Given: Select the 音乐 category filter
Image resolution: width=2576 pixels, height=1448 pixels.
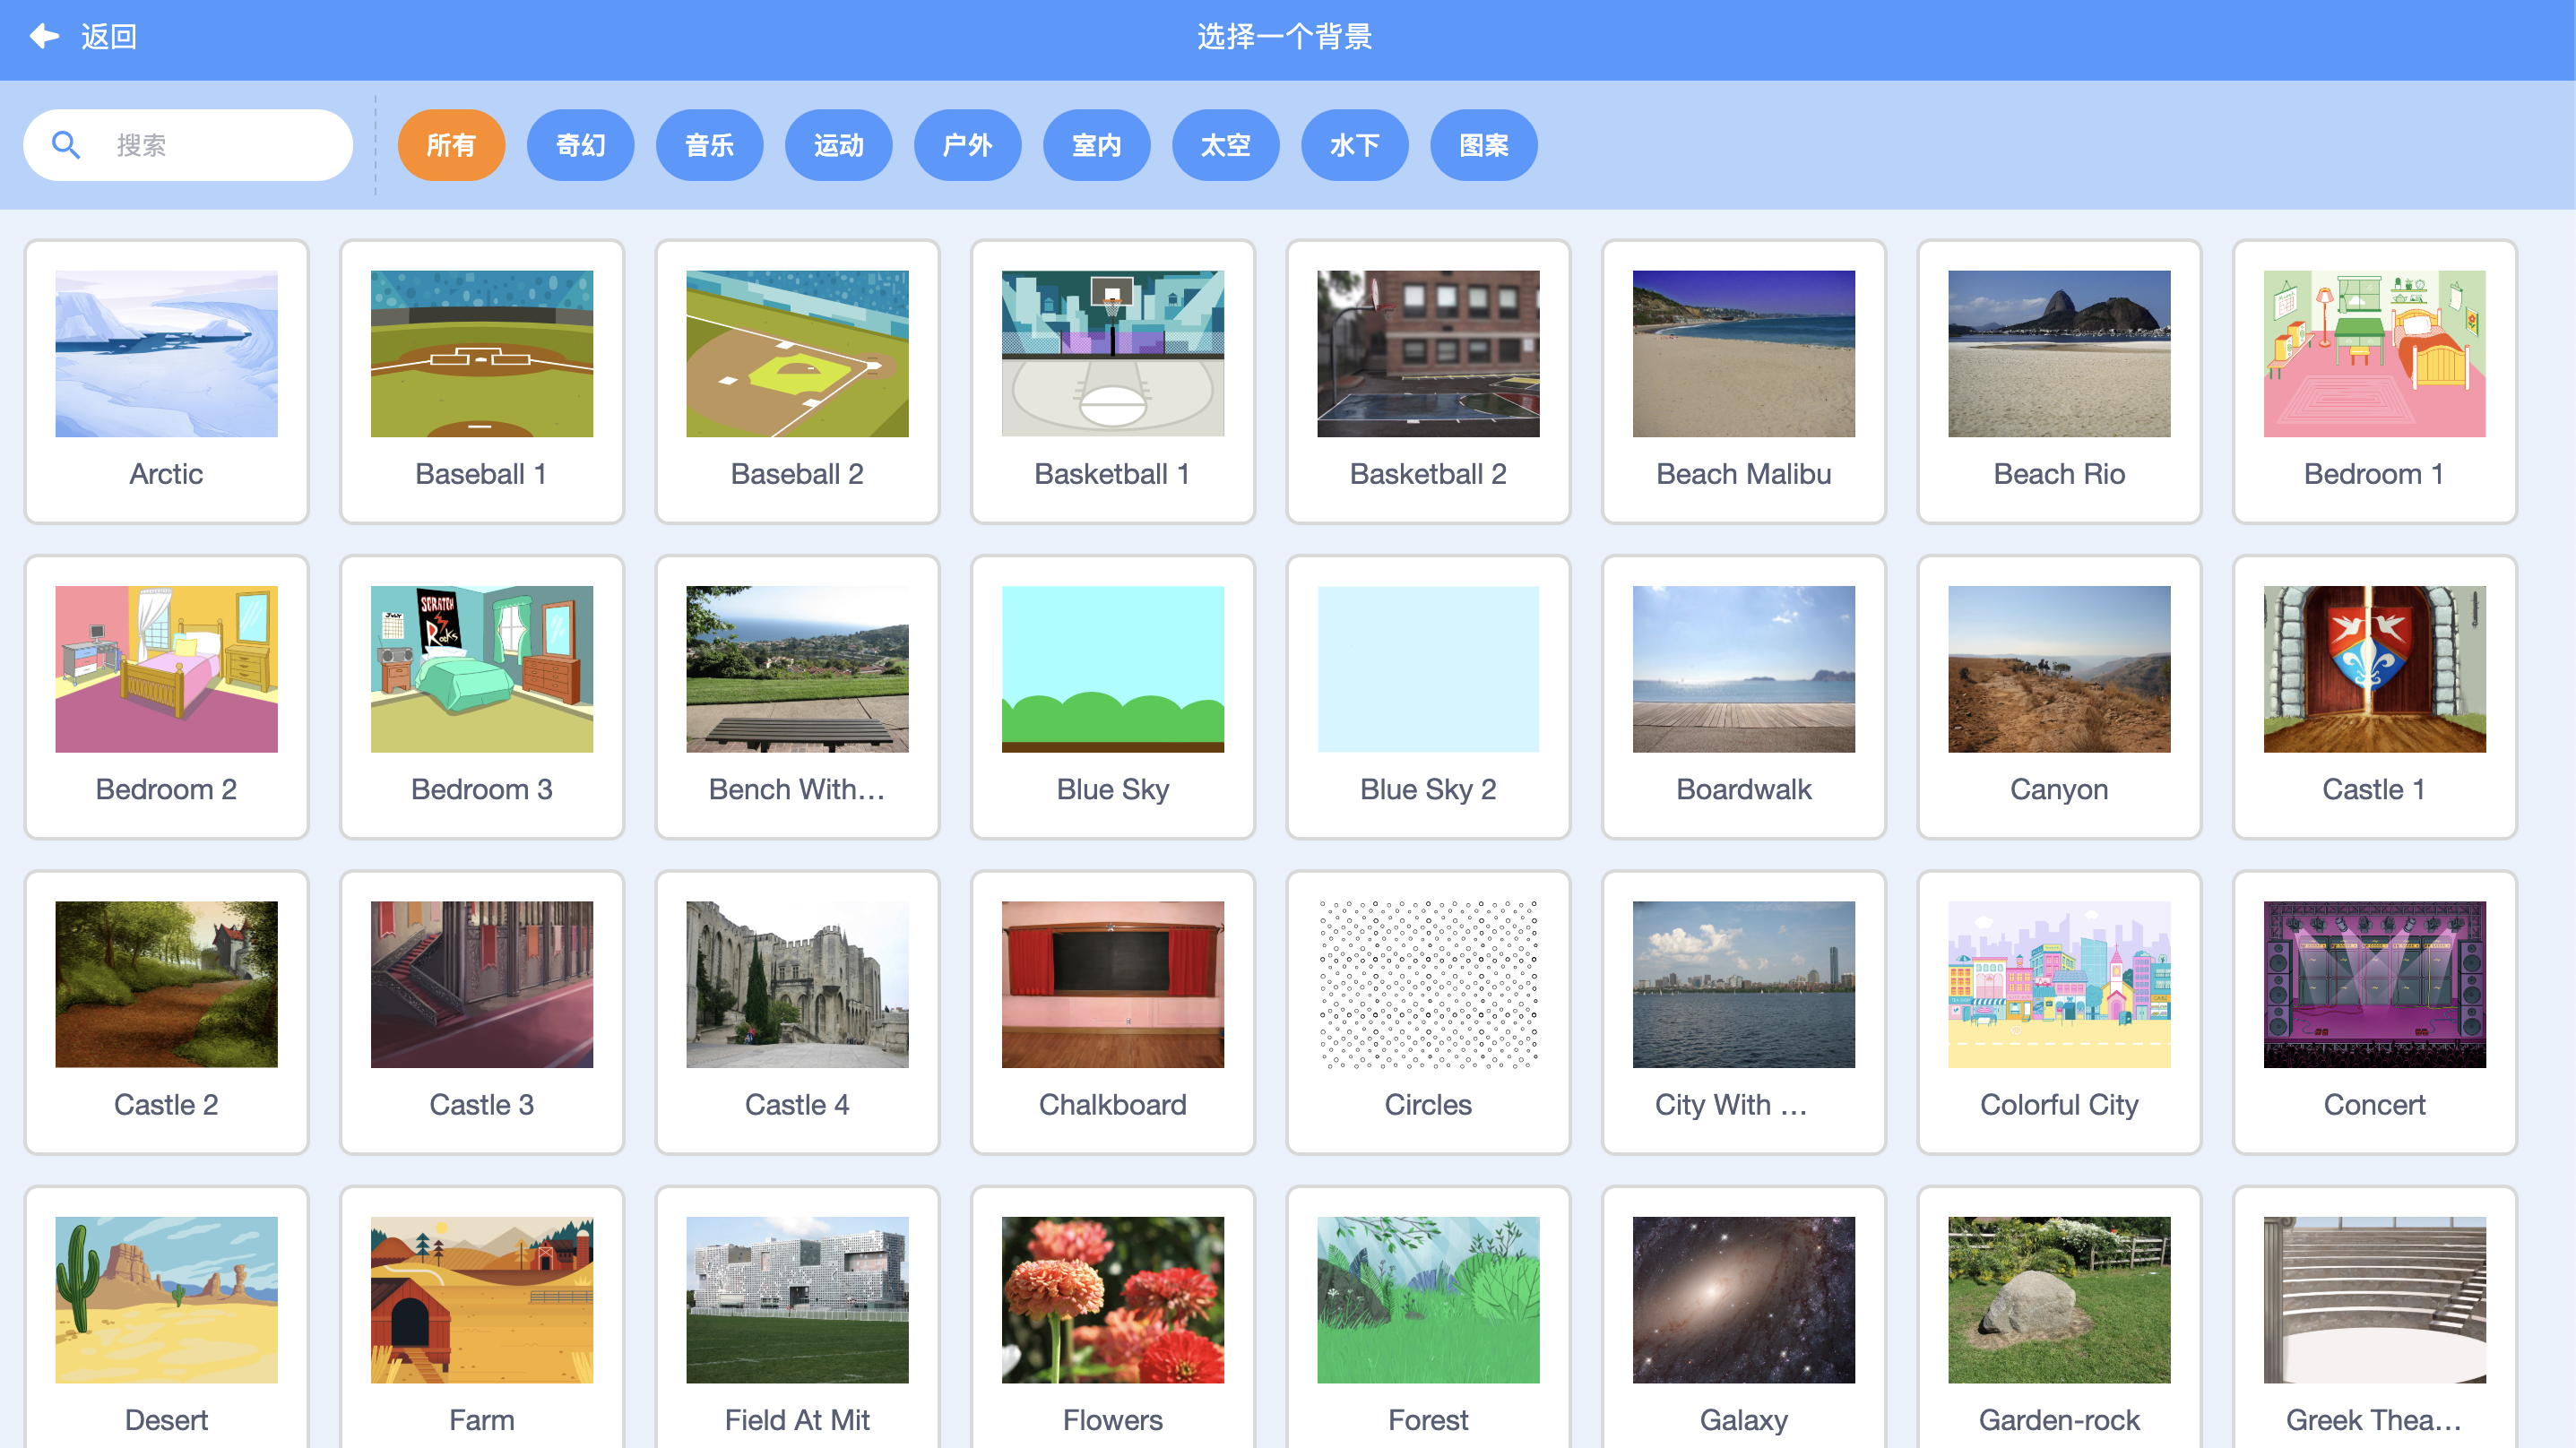Looking at the screenshot, I should coord(709,145).
